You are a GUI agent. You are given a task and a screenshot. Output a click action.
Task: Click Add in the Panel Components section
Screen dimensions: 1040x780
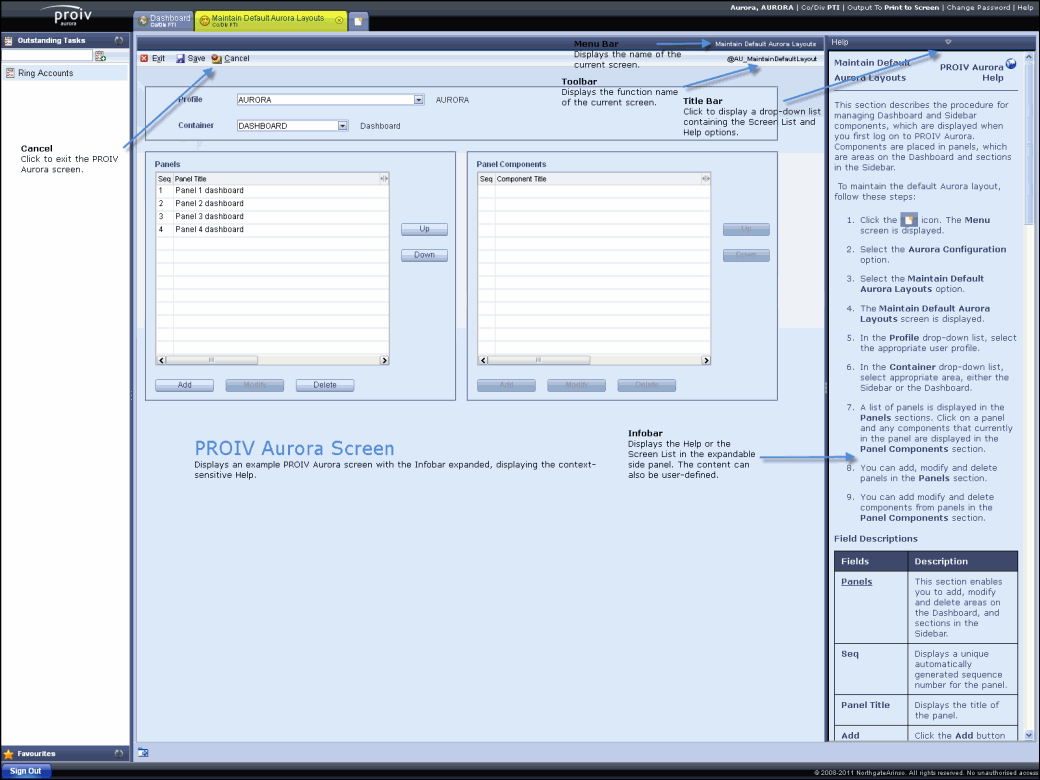click(506, 385)
